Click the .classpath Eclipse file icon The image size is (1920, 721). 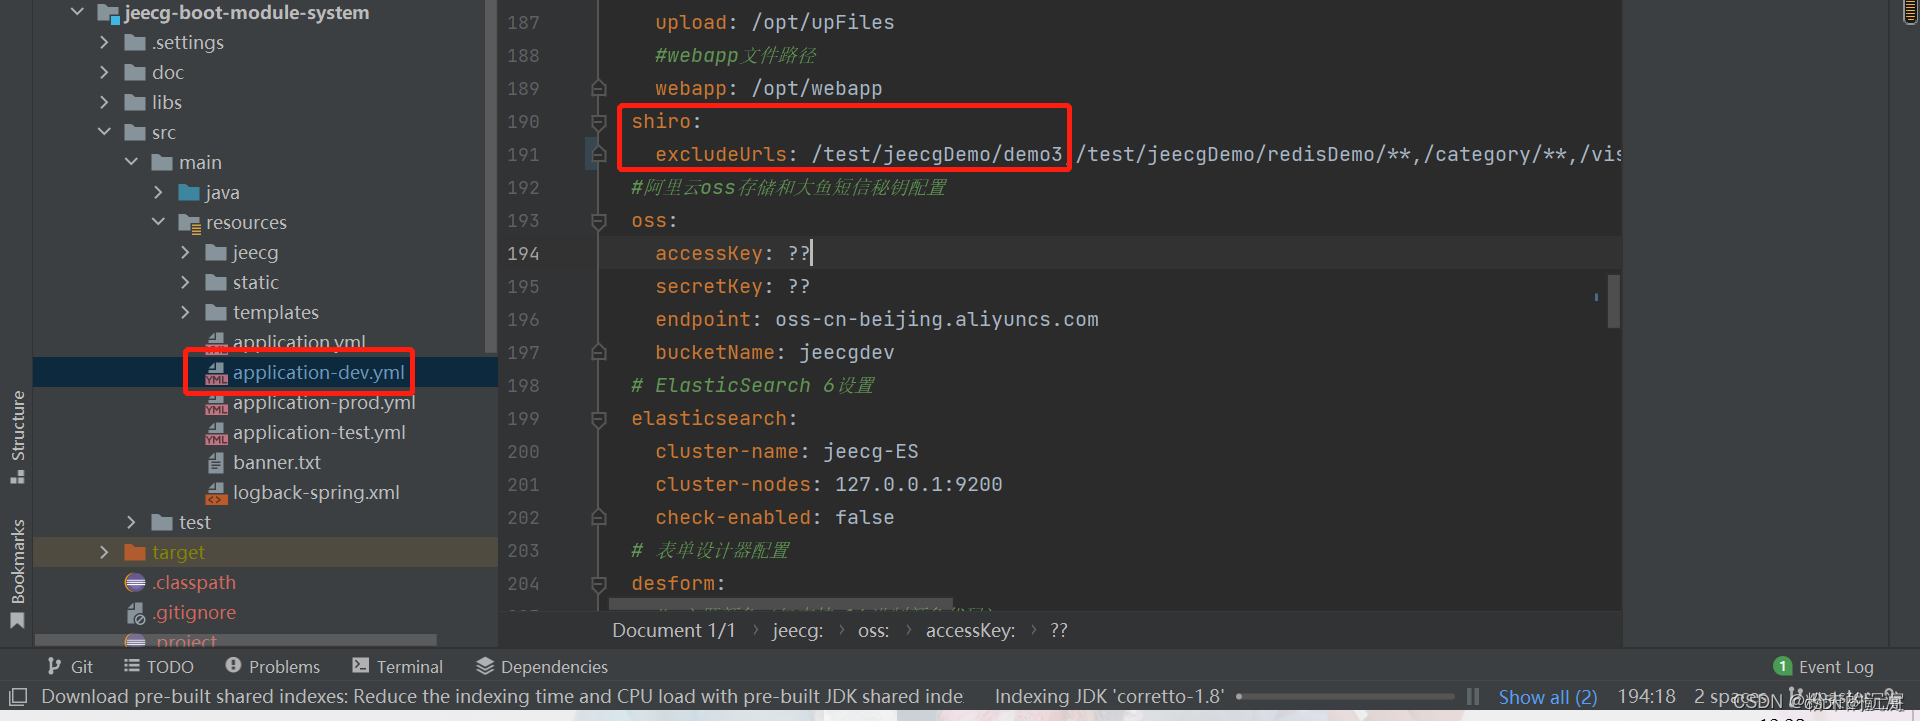pyautogui.click(x=135, y=582)
